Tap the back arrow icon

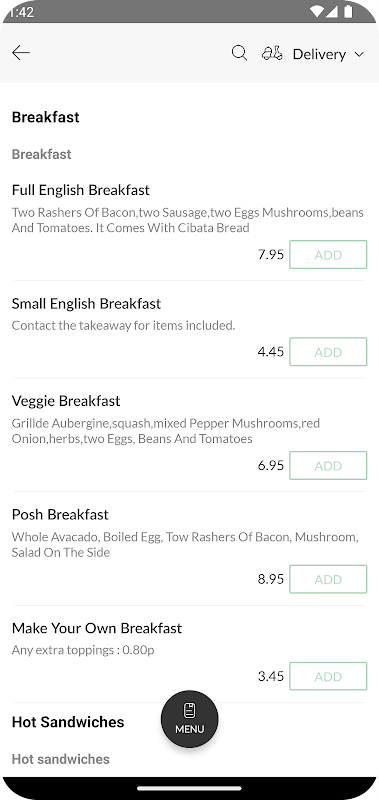pos(21,53)
